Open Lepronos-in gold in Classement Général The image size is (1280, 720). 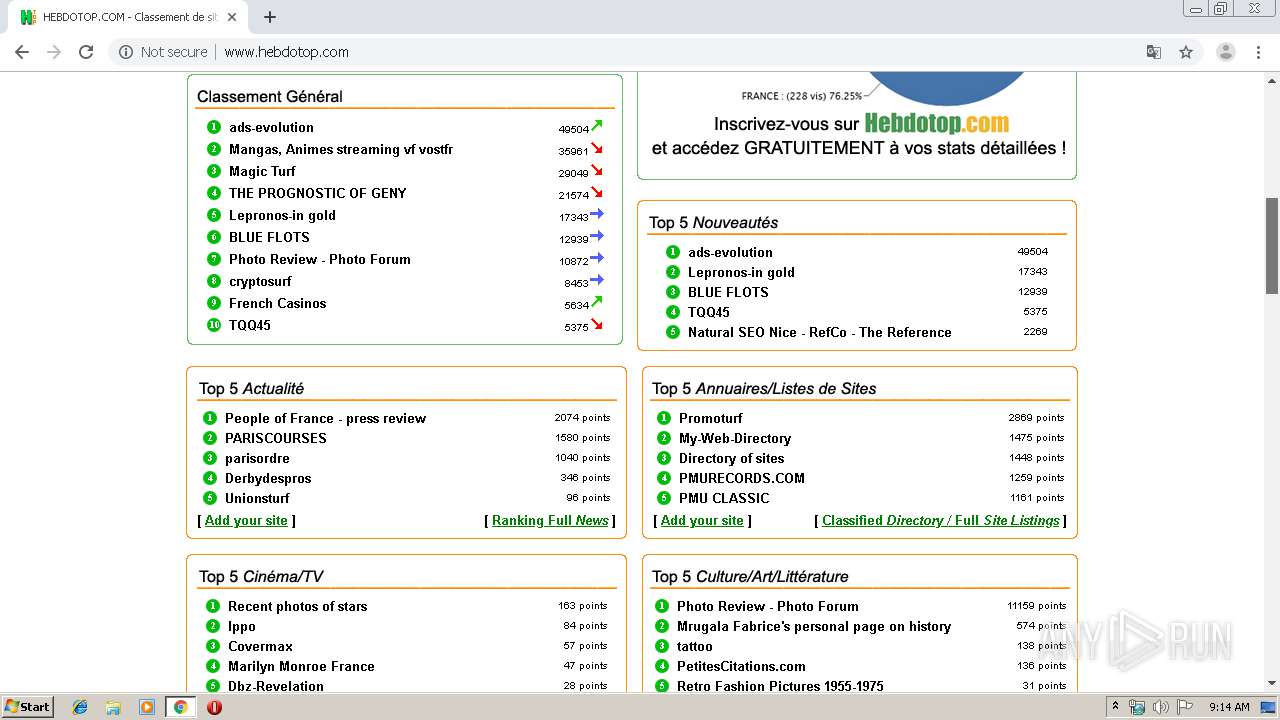click(x=282, y=215)
